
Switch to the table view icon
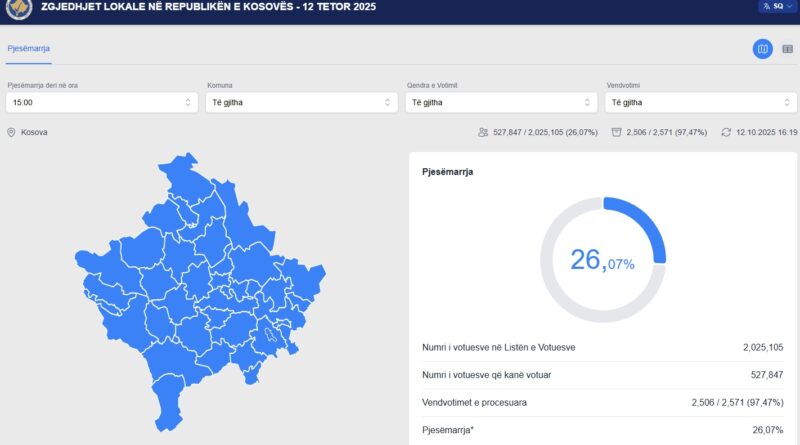(x=787, y=49)
